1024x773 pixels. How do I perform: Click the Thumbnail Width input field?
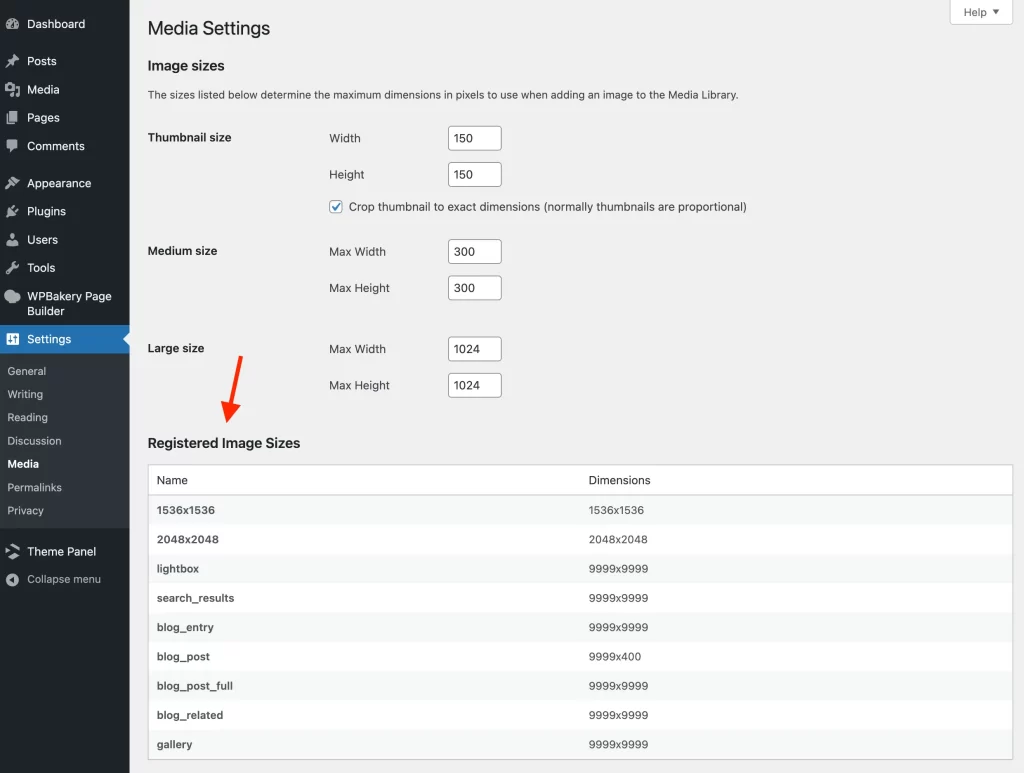pos(474,138)
